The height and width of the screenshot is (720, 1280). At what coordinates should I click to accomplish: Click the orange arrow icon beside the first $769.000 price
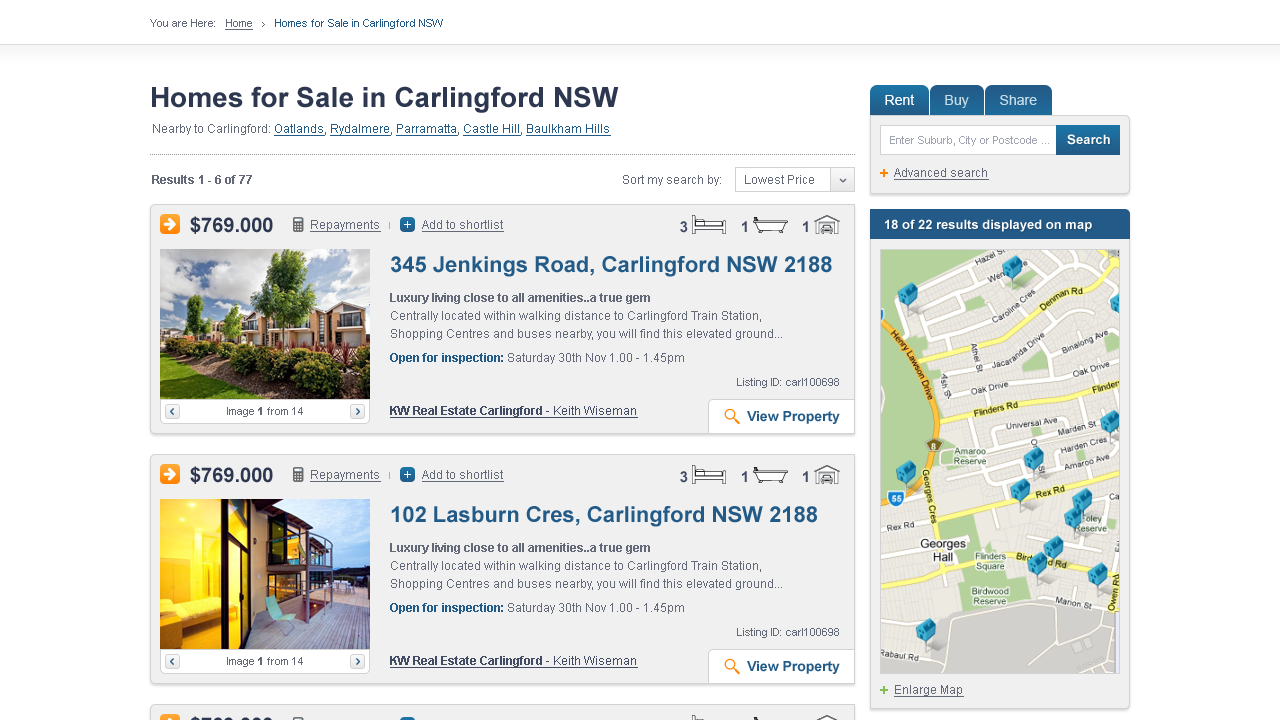(169, 224)
